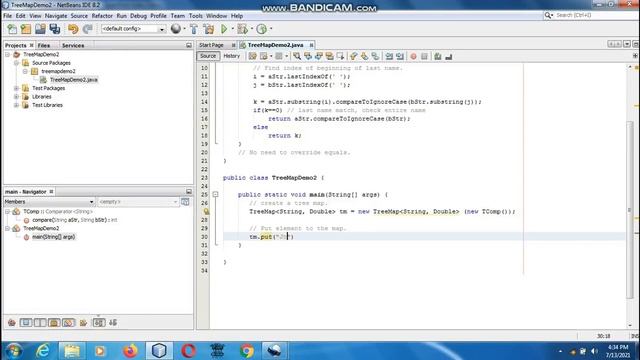640x360 pixels.
Task: Toggle Toggle Bookmark icon in editor toolbar
Action: [375, 56]
